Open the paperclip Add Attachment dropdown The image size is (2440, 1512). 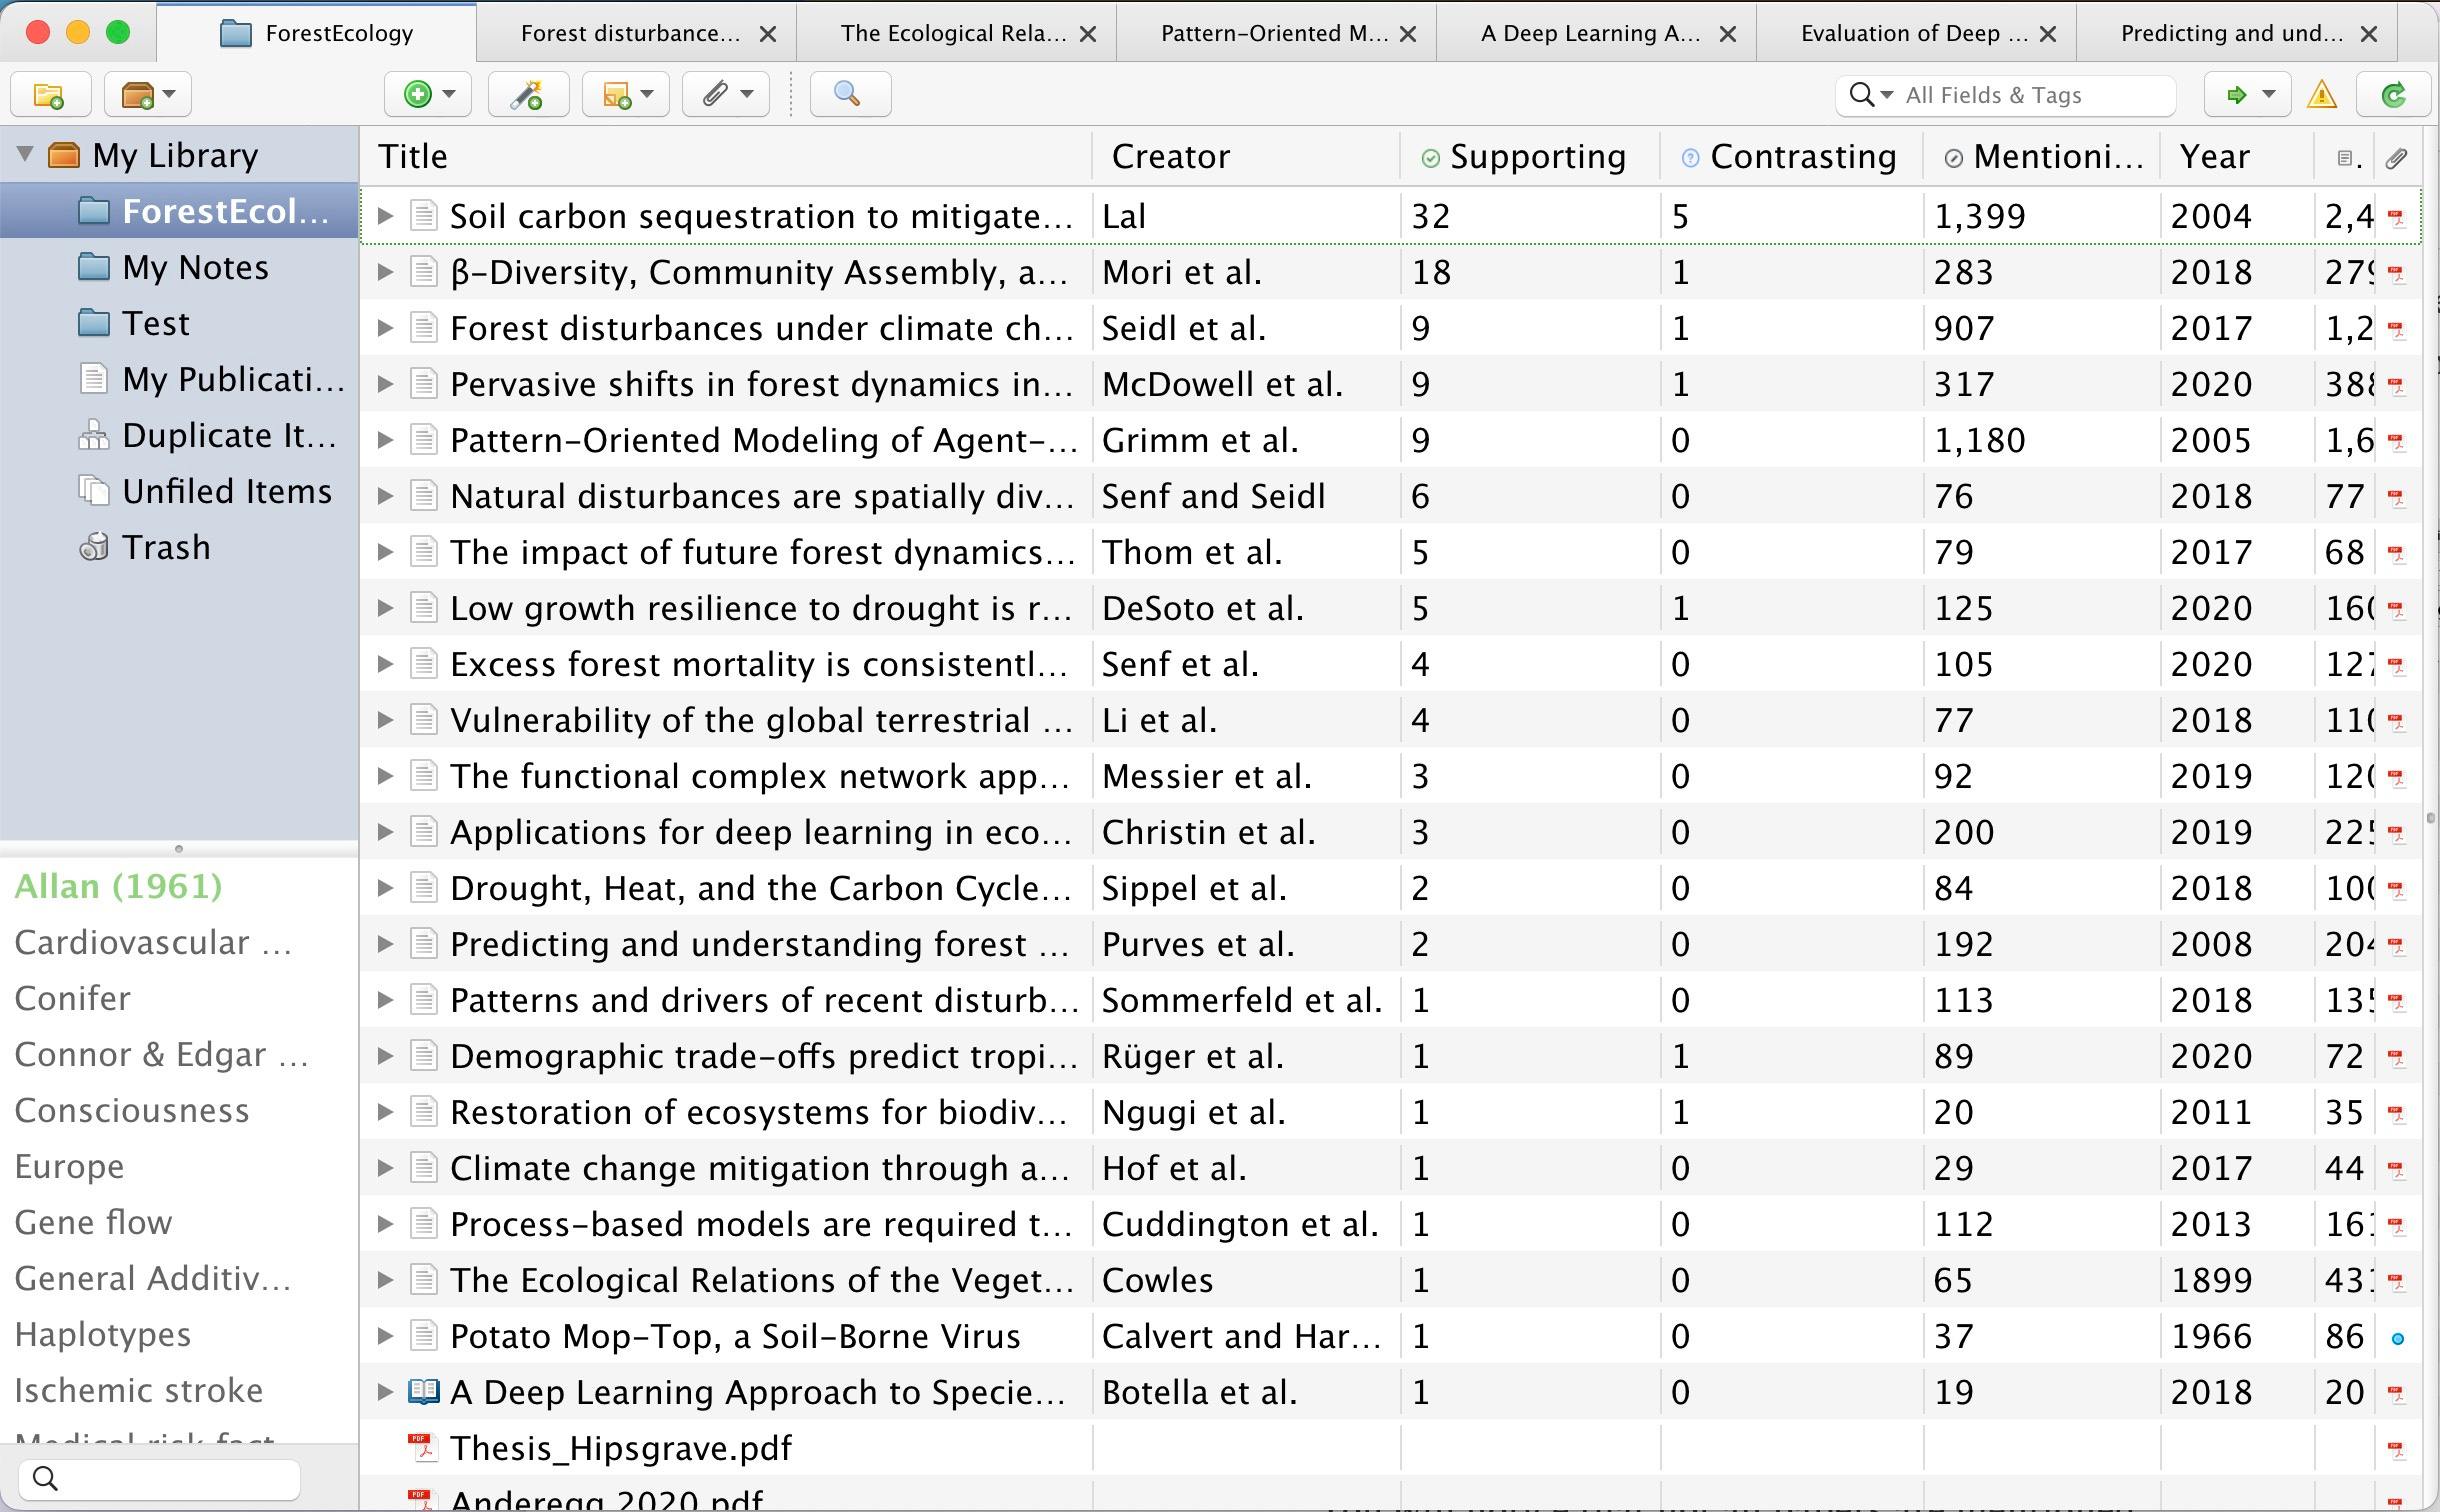tap(725, 95)
